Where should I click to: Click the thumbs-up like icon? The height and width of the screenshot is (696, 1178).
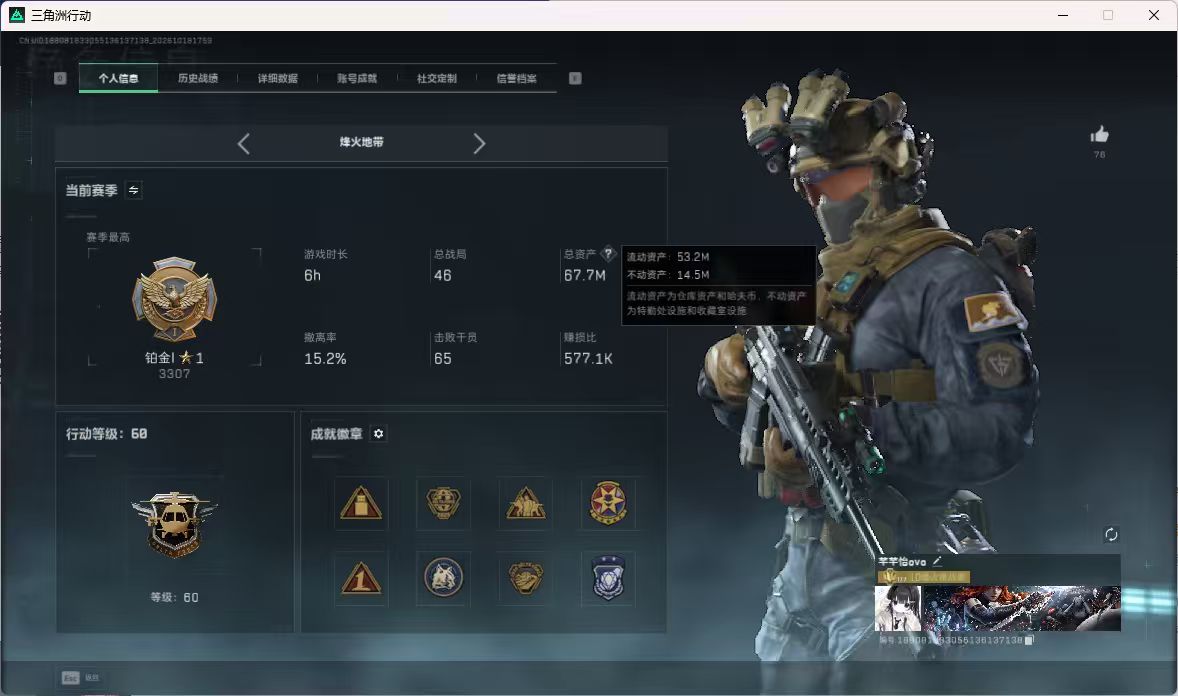(1100, 135)
